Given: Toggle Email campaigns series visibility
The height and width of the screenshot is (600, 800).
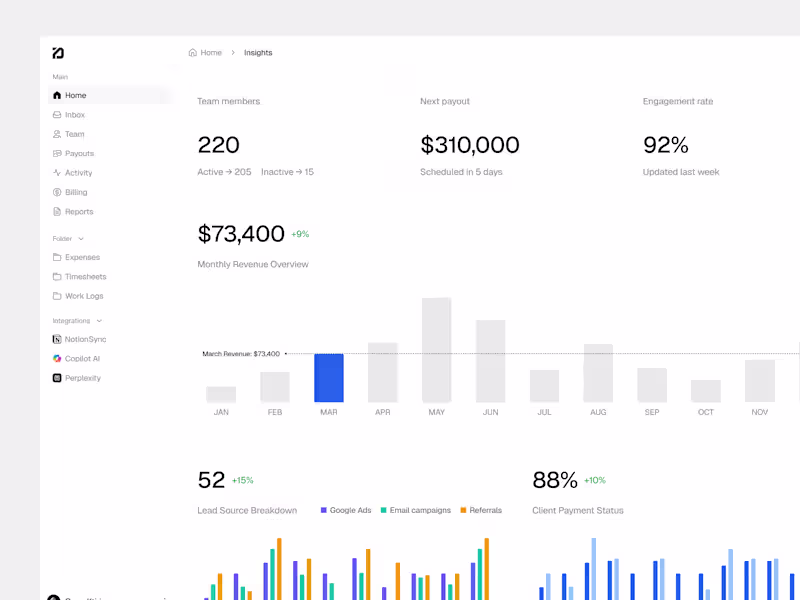Looking at the screenshot, I should [x=416, y=510].
